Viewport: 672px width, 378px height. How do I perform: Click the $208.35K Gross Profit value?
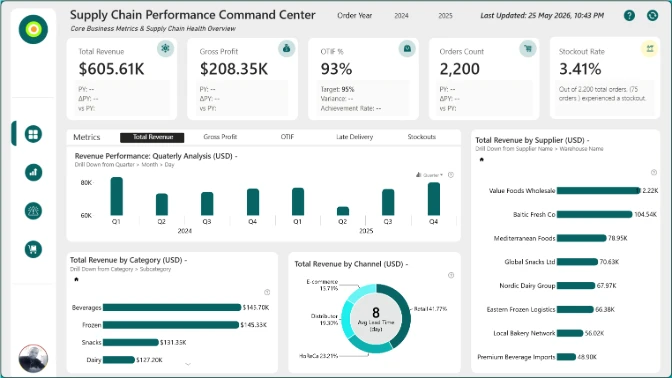click(234, 69)
